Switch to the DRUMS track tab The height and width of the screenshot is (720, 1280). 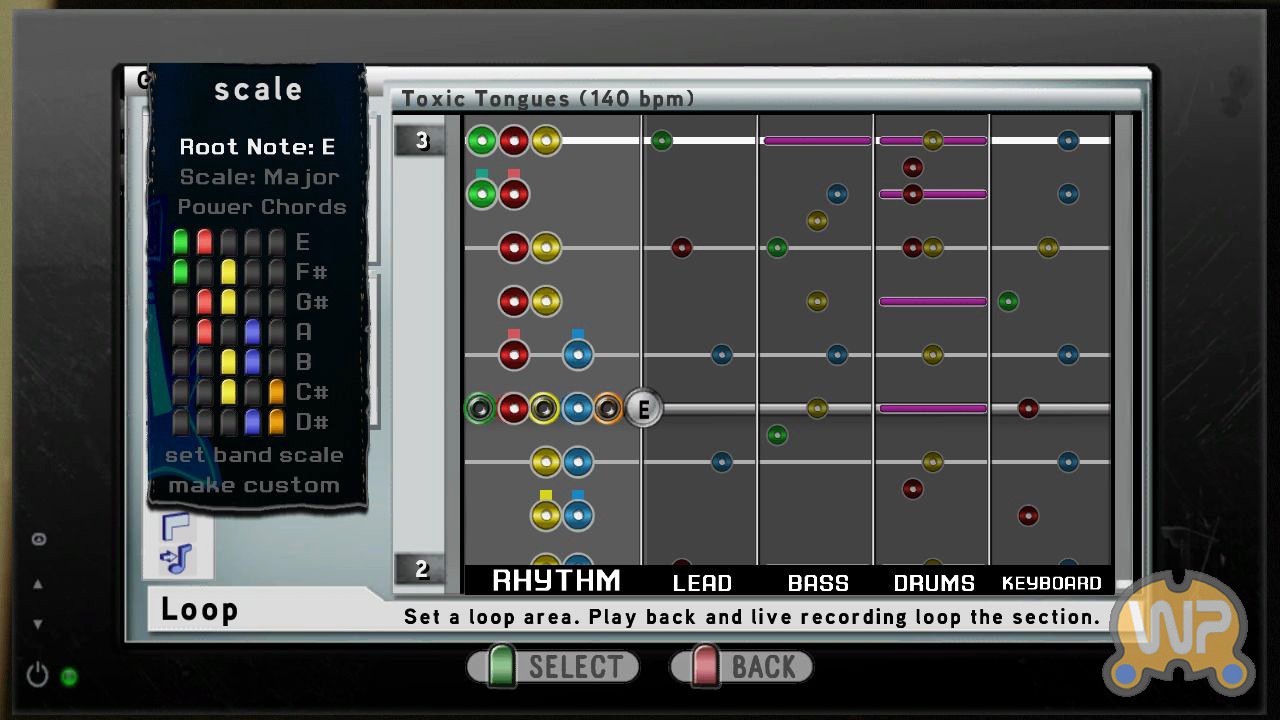click(x=933, y=582)
